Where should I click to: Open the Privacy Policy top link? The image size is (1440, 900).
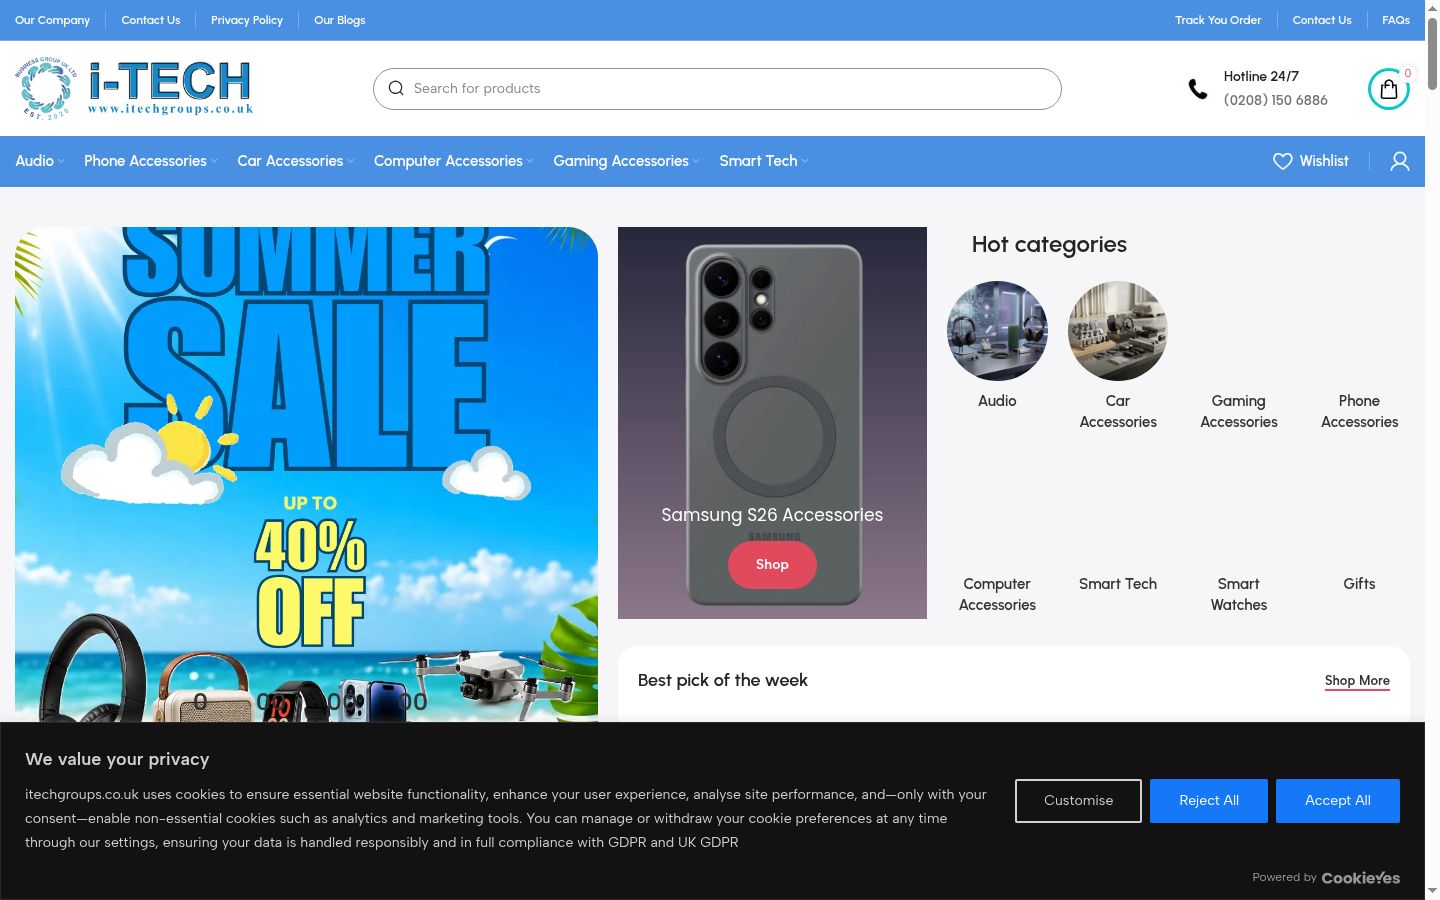pos(247,20)
